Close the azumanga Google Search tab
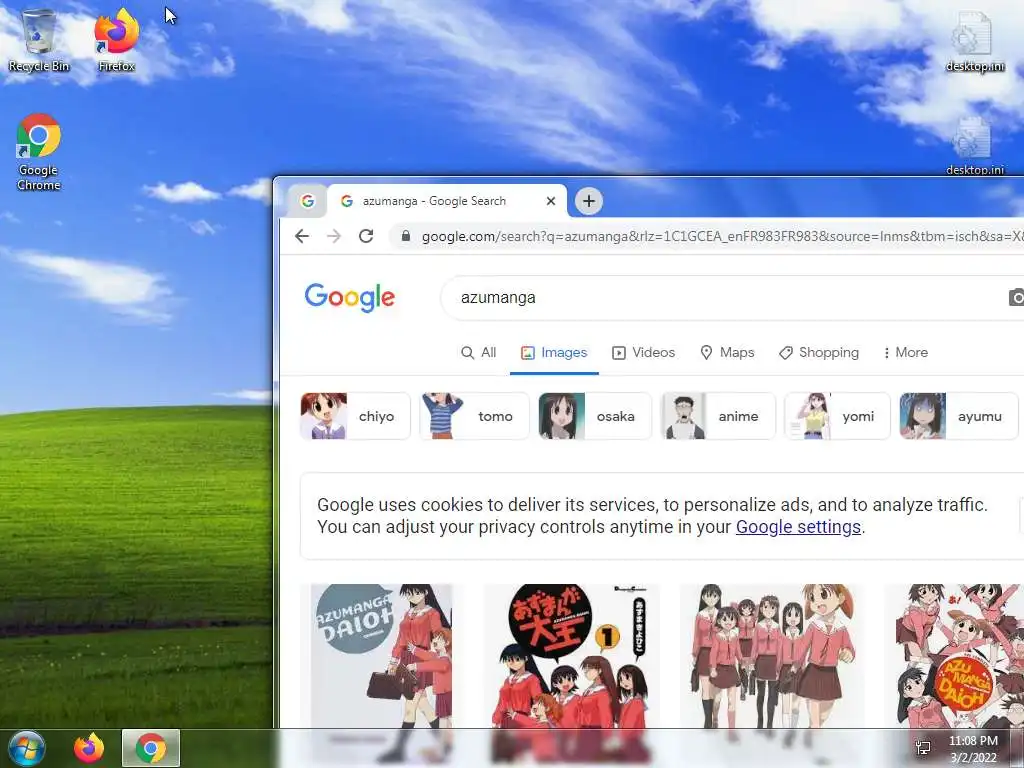 551,201
